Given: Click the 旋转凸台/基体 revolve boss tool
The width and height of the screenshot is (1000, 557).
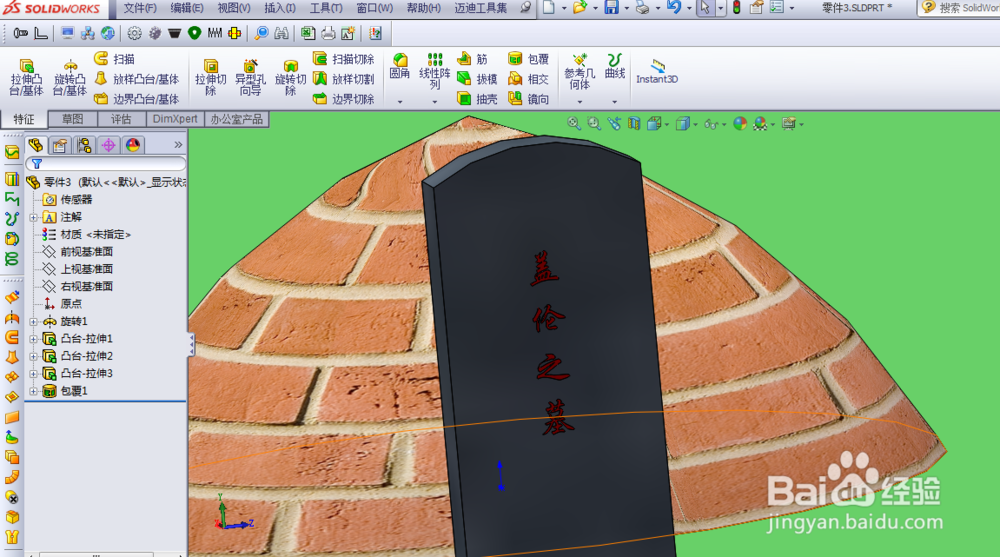Looking at the screenshot, I should [x=70, y=77].
